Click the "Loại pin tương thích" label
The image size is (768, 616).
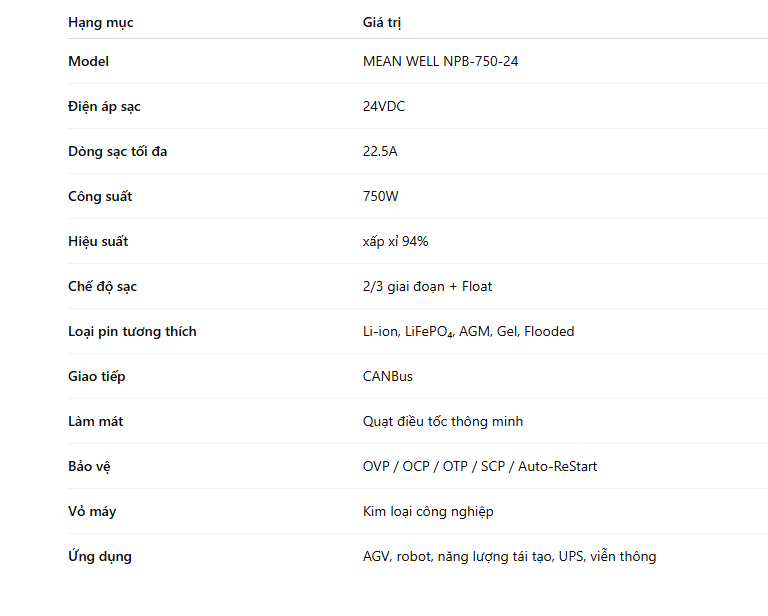(x=132, y=331)
